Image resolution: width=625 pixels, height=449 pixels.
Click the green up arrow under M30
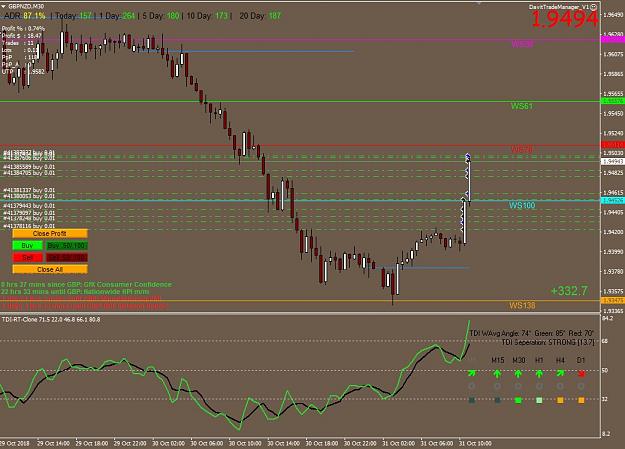[518, 374]
